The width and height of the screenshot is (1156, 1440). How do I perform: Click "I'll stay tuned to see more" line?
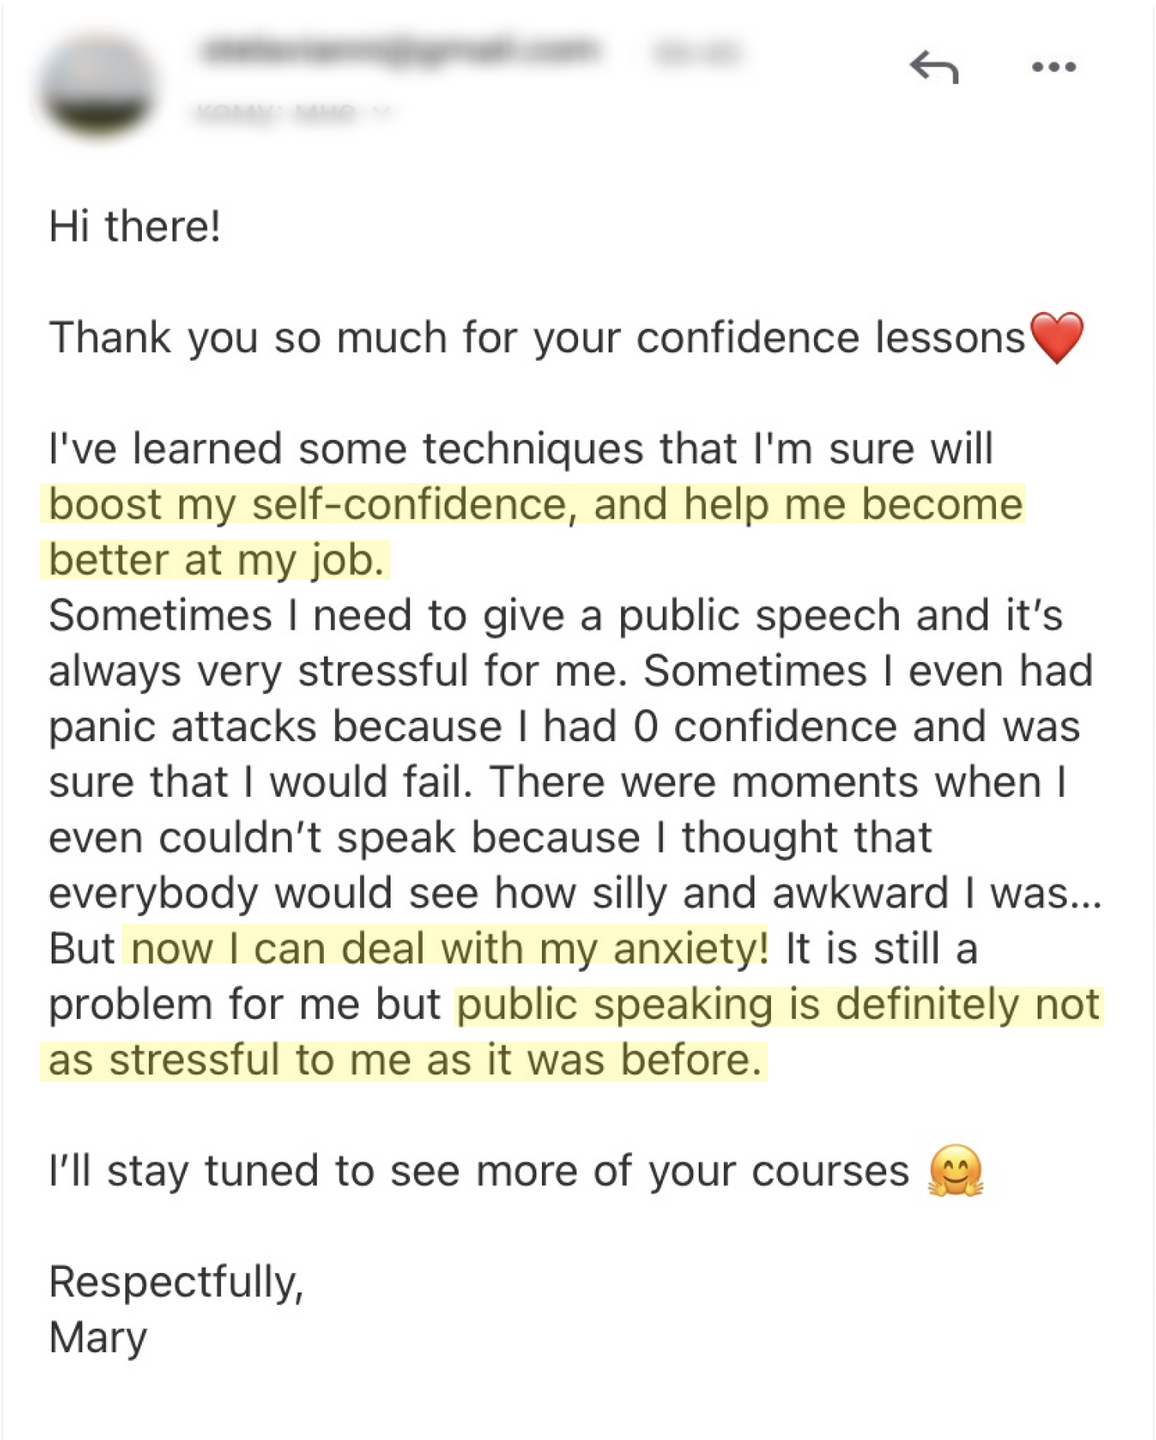479,1170
